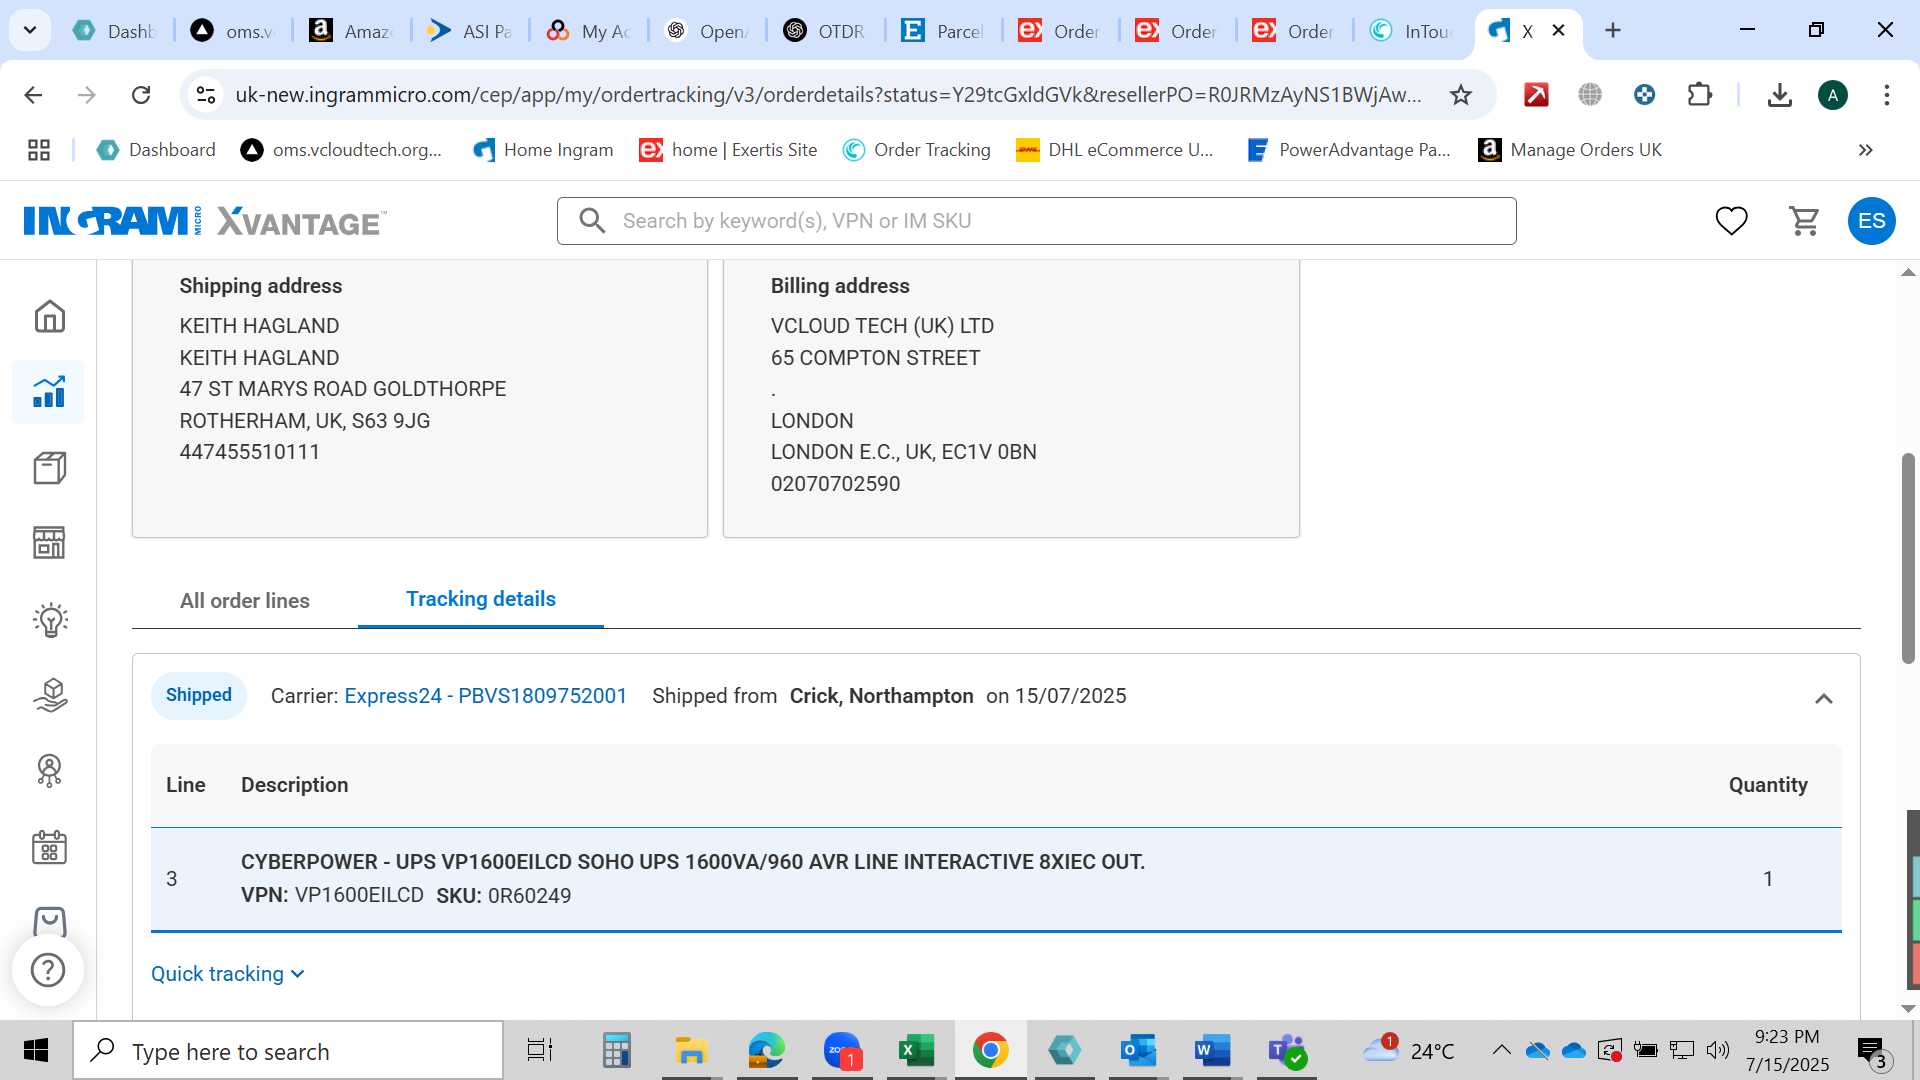Switch to the Amazon browser tab

tap(351, 31)
